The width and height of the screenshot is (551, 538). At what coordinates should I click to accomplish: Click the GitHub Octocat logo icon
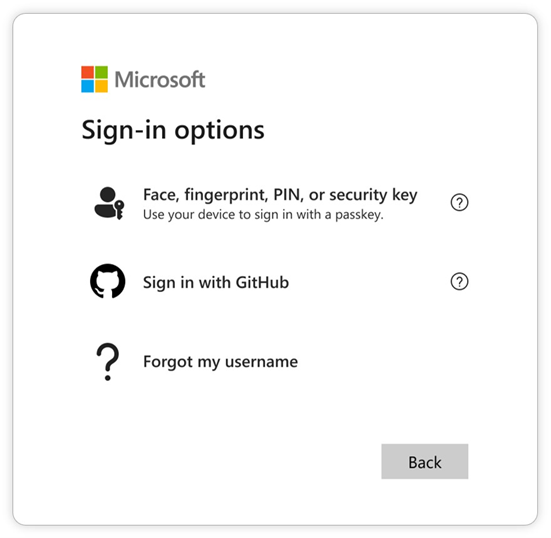108,281
